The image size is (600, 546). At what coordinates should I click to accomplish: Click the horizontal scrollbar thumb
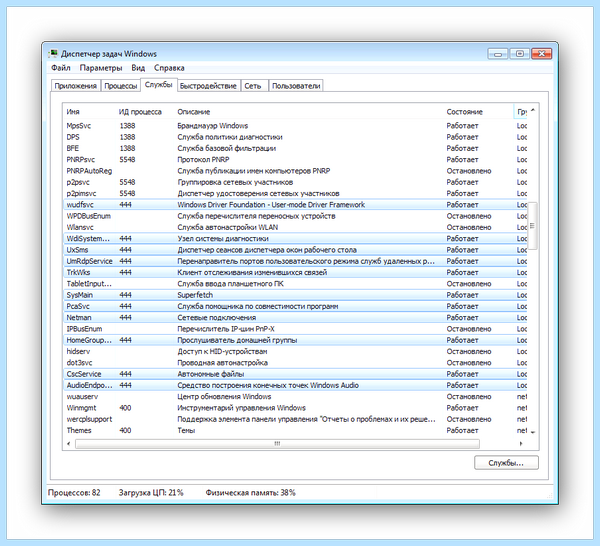click(277, 444)
